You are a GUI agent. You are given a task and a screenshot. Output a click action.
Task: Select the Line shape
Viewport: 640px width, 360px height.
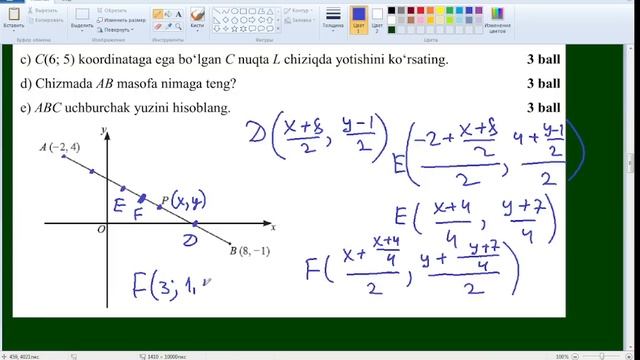coord(217,11)
